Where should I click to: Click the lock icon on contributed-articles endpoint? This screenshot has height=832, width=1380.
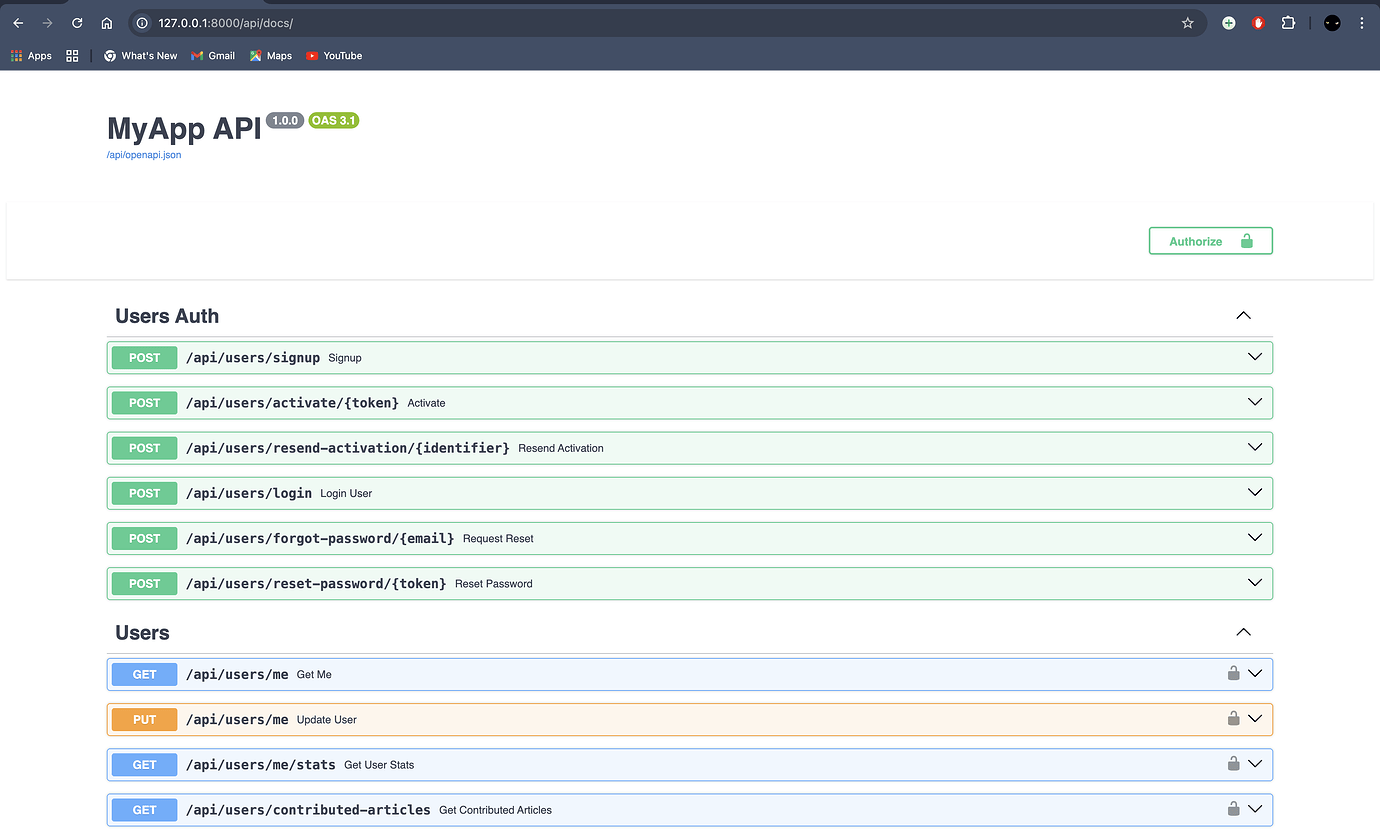click(x=1233, y=808)
